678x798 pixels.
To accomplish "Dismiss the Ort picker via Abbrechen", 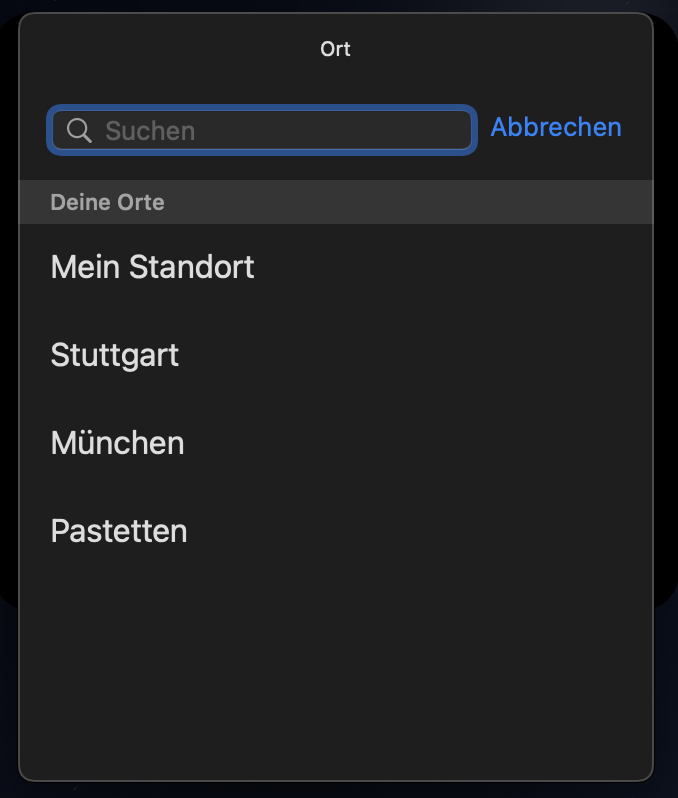I will point(556,128).
